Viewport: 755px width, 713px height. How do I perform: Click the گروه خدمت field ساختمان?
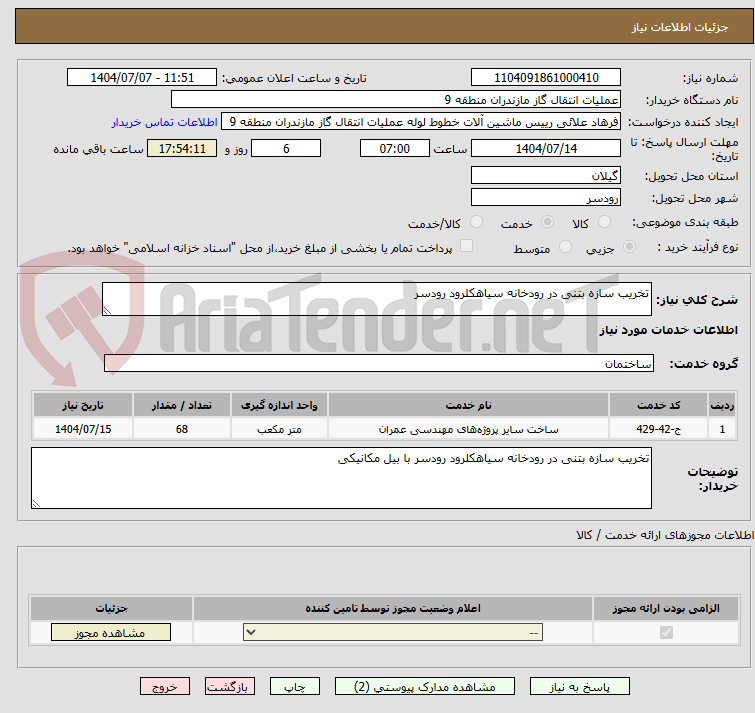379,363
